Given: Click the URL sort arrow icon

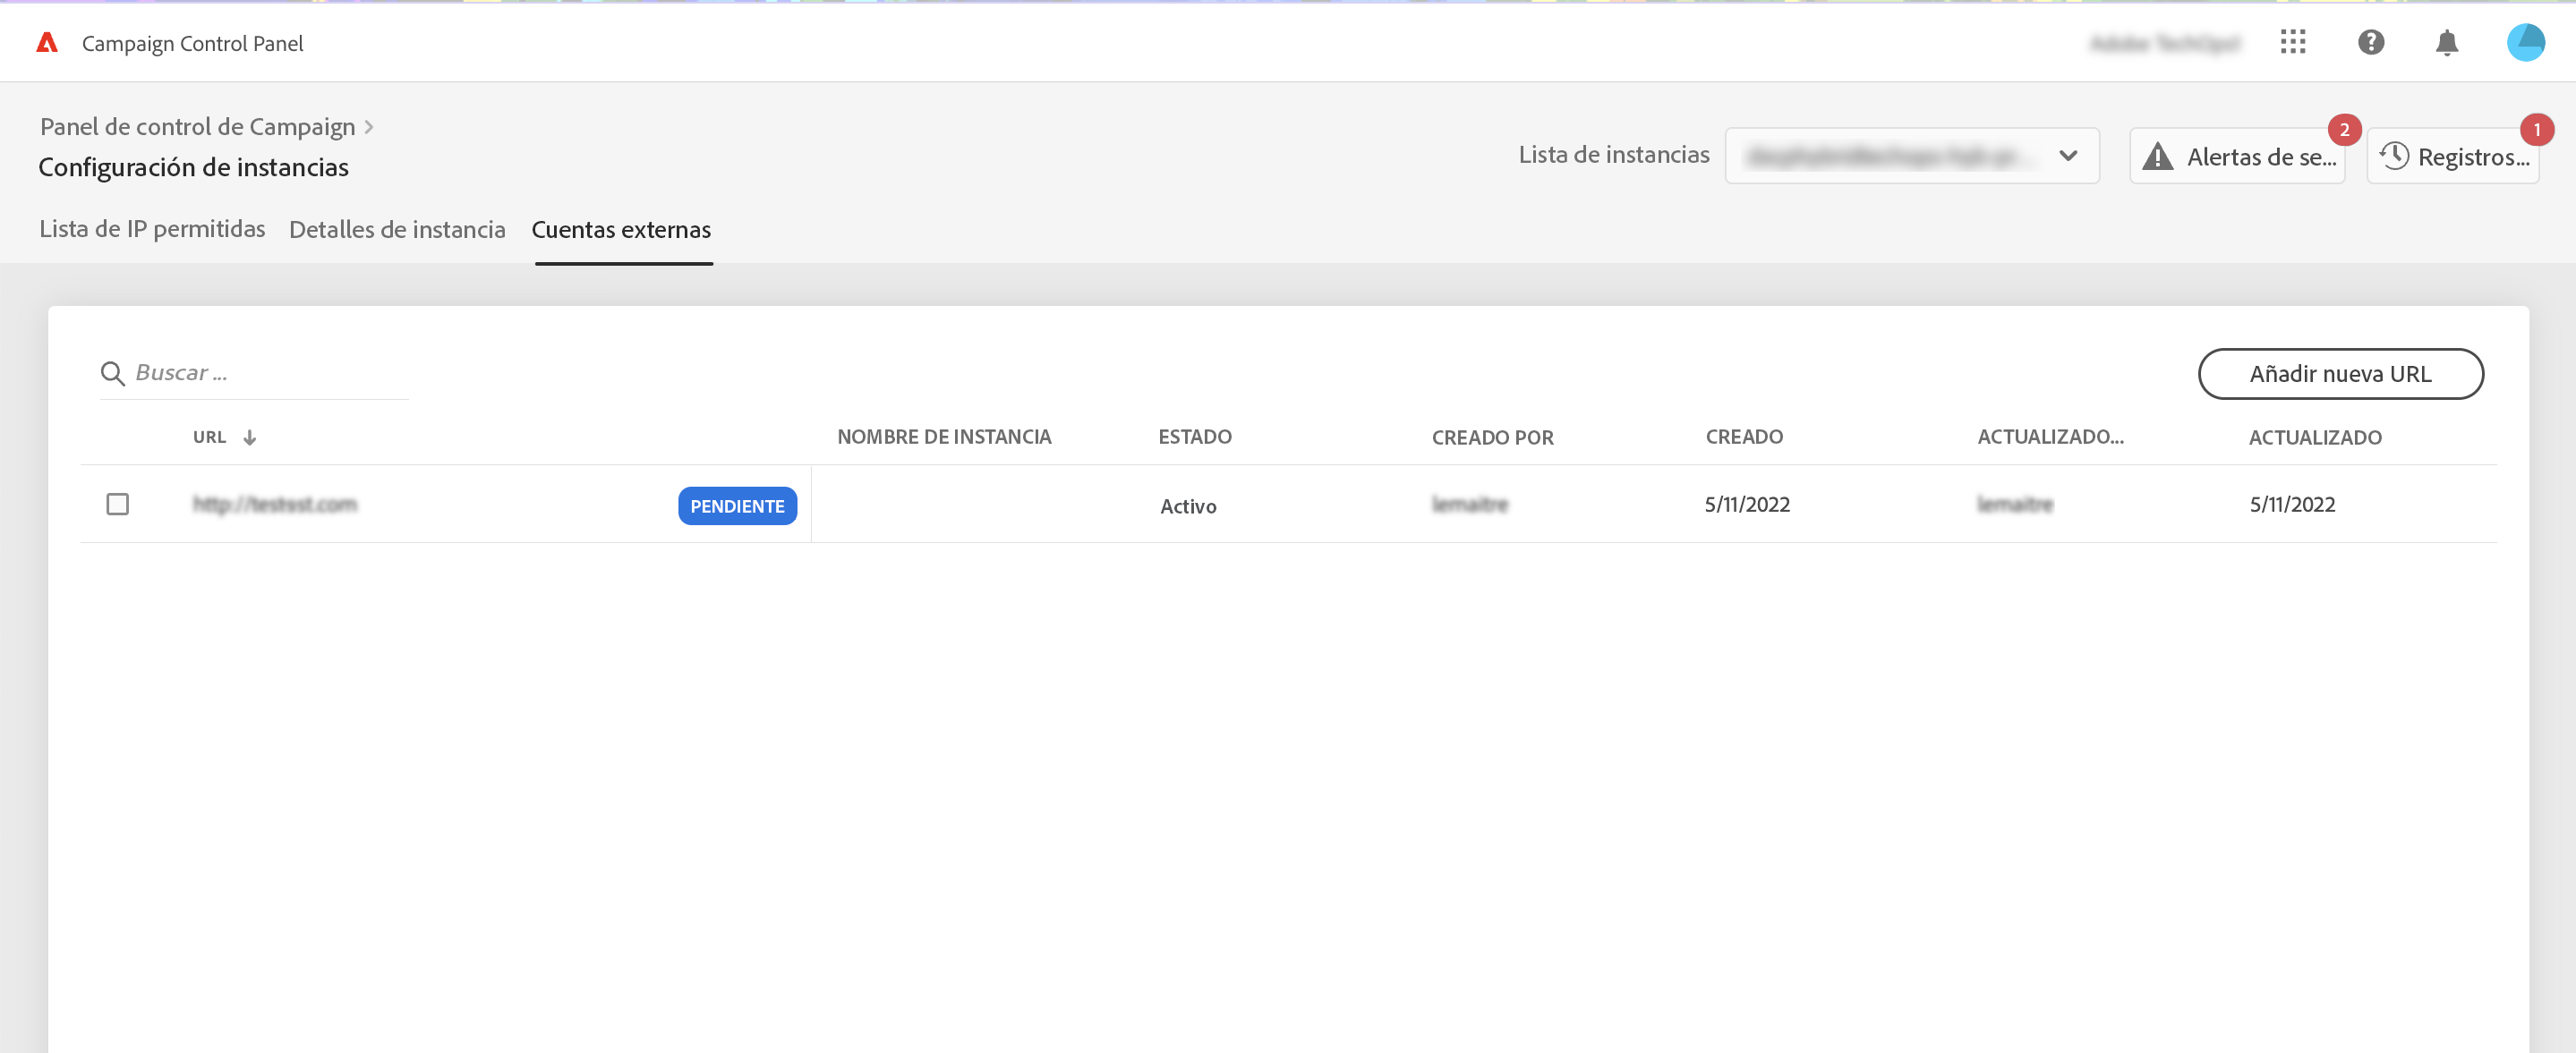Looking at the screenshot, I should pyautogui.click(x=250, y=437).
